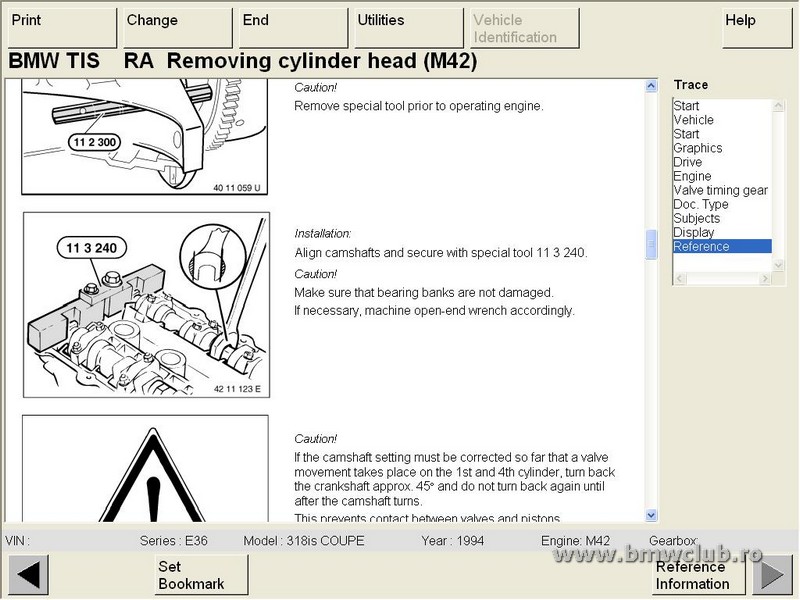Click the 11 2 300 tool diagram
800x600 pixels.
coord(145,138)
